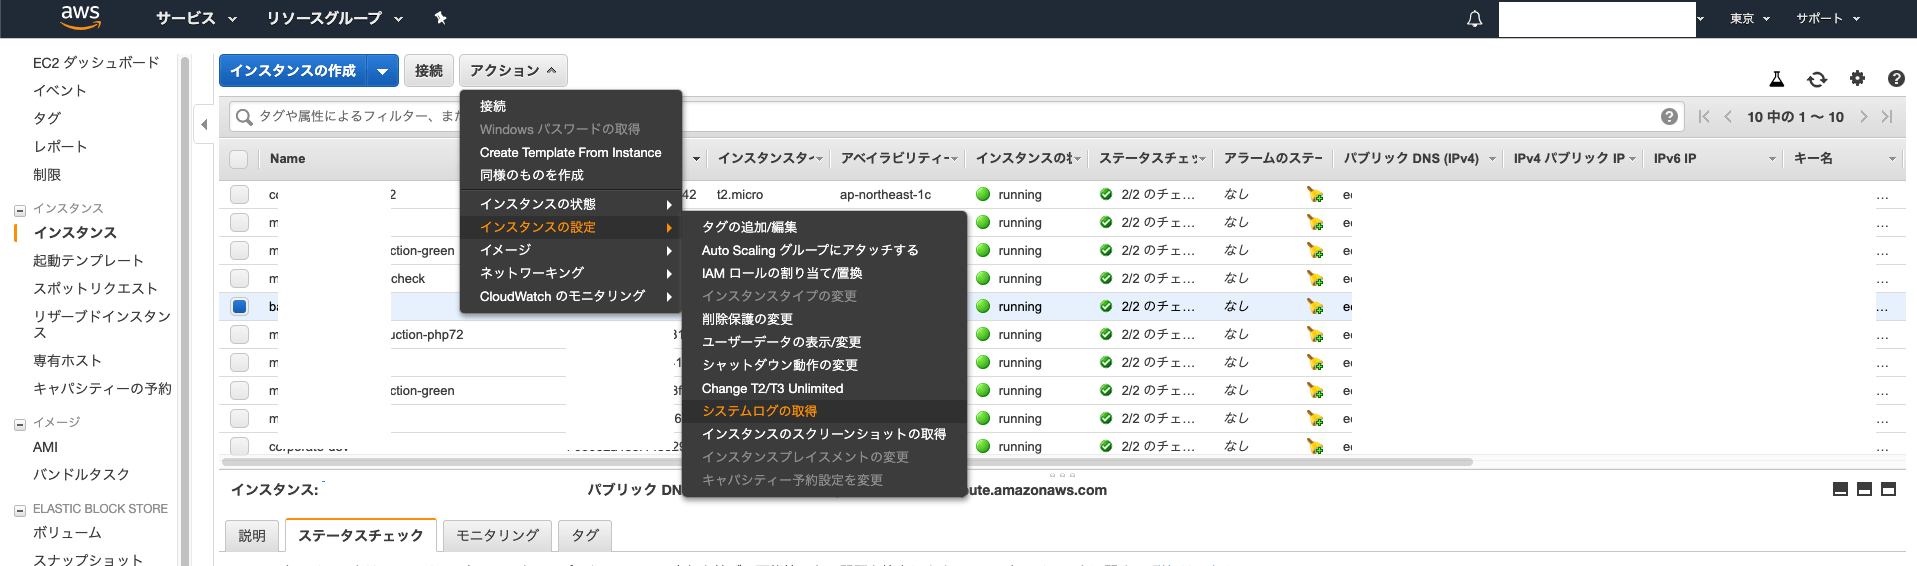Collapse the イメージ sidebar section

click(x=19, y=424)
